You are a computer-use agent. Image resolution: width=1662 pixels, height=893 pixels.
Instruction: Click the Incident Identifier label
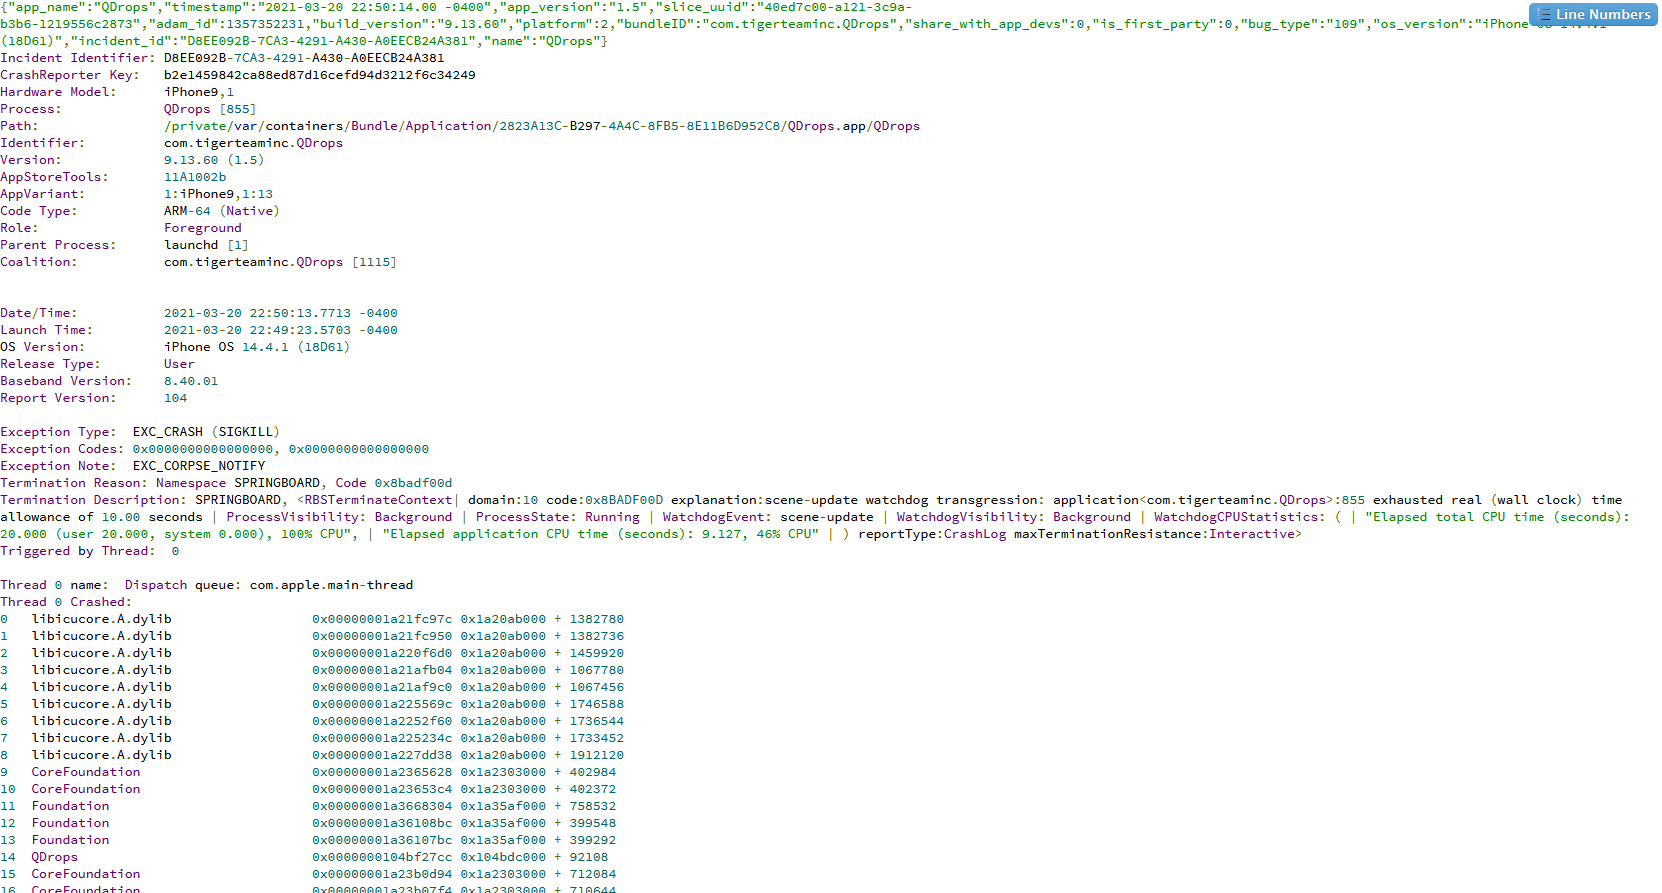[78, 58]
